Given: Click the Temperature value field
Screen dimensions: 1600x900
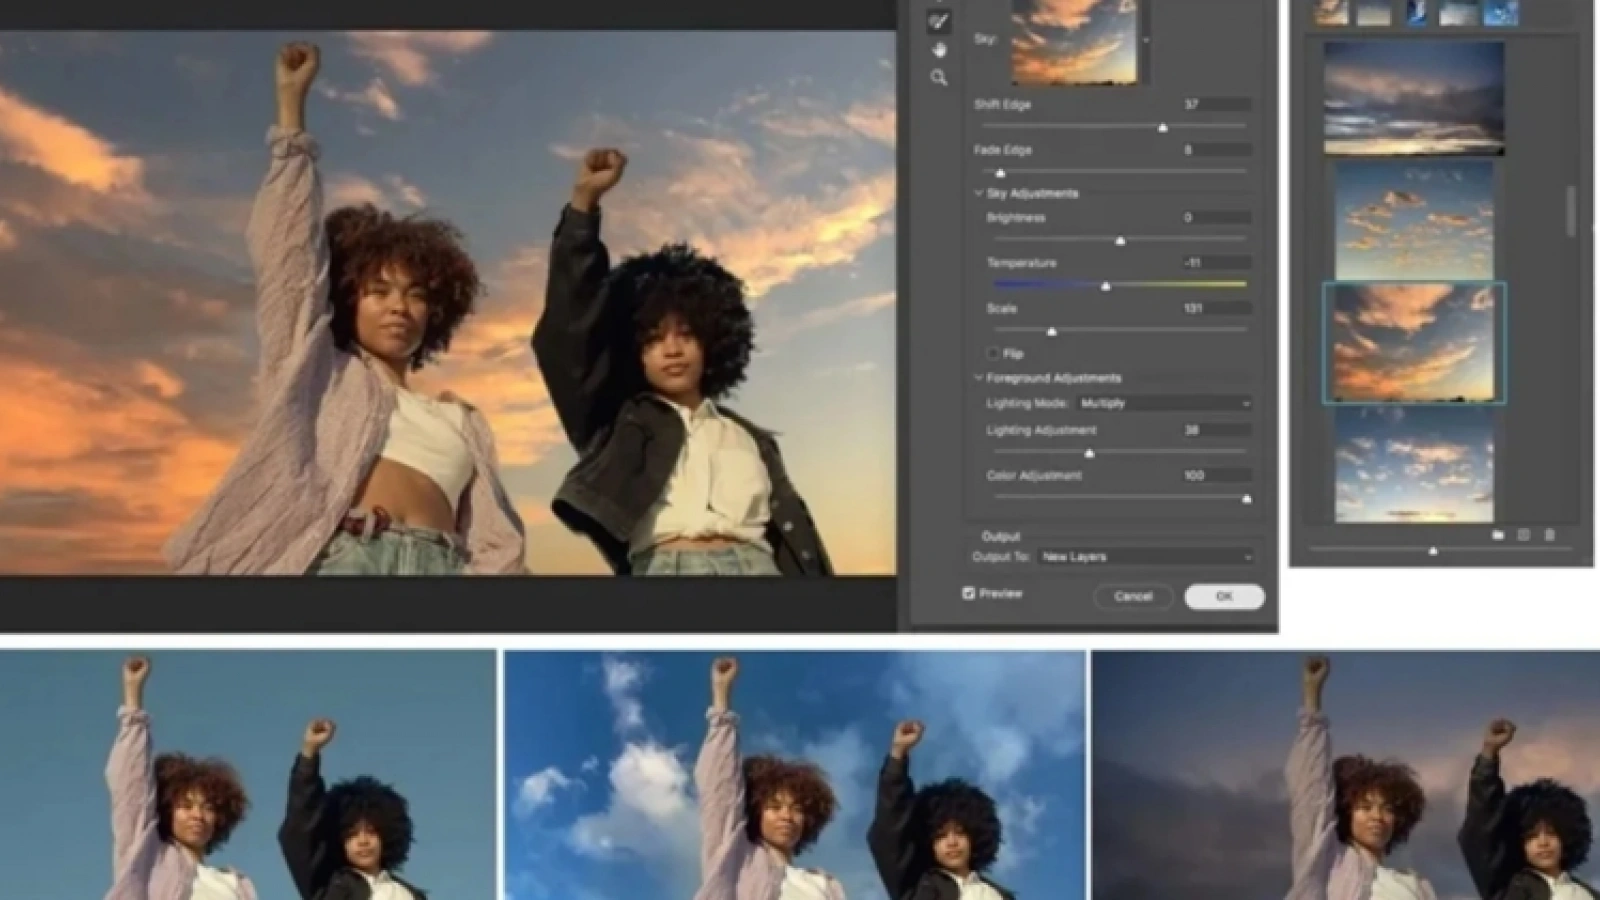Looking at the screenshot, I should click(x=1215, y=263).
